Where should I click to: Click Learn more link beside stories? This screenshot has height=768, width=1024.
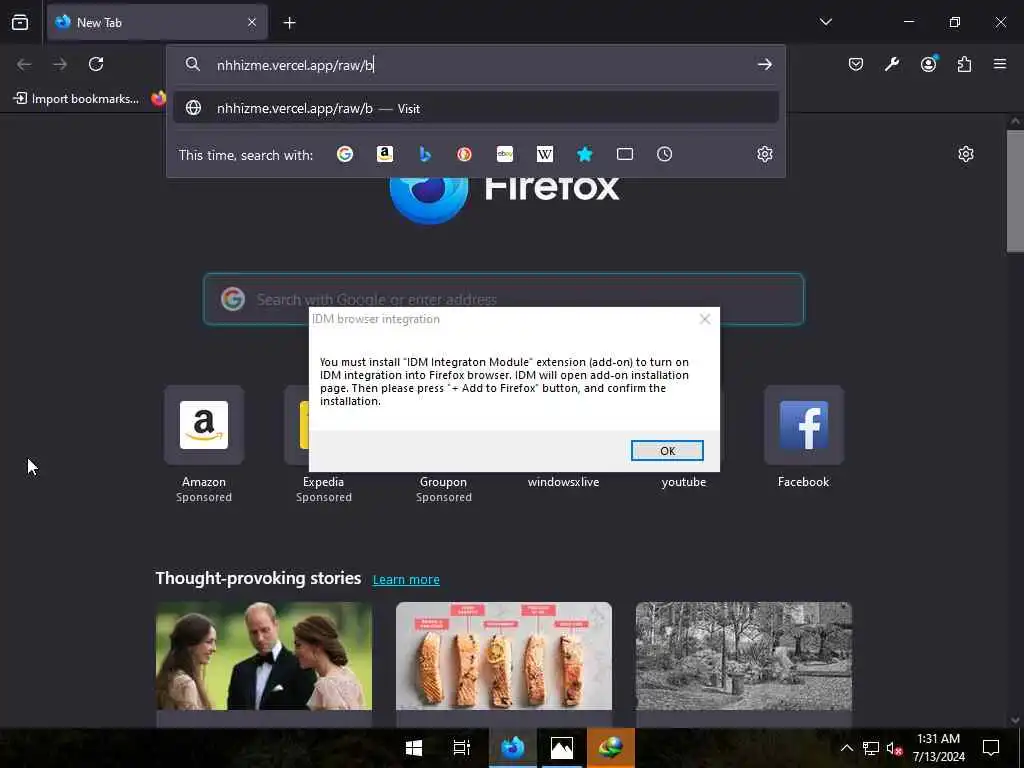coord(406,579)
